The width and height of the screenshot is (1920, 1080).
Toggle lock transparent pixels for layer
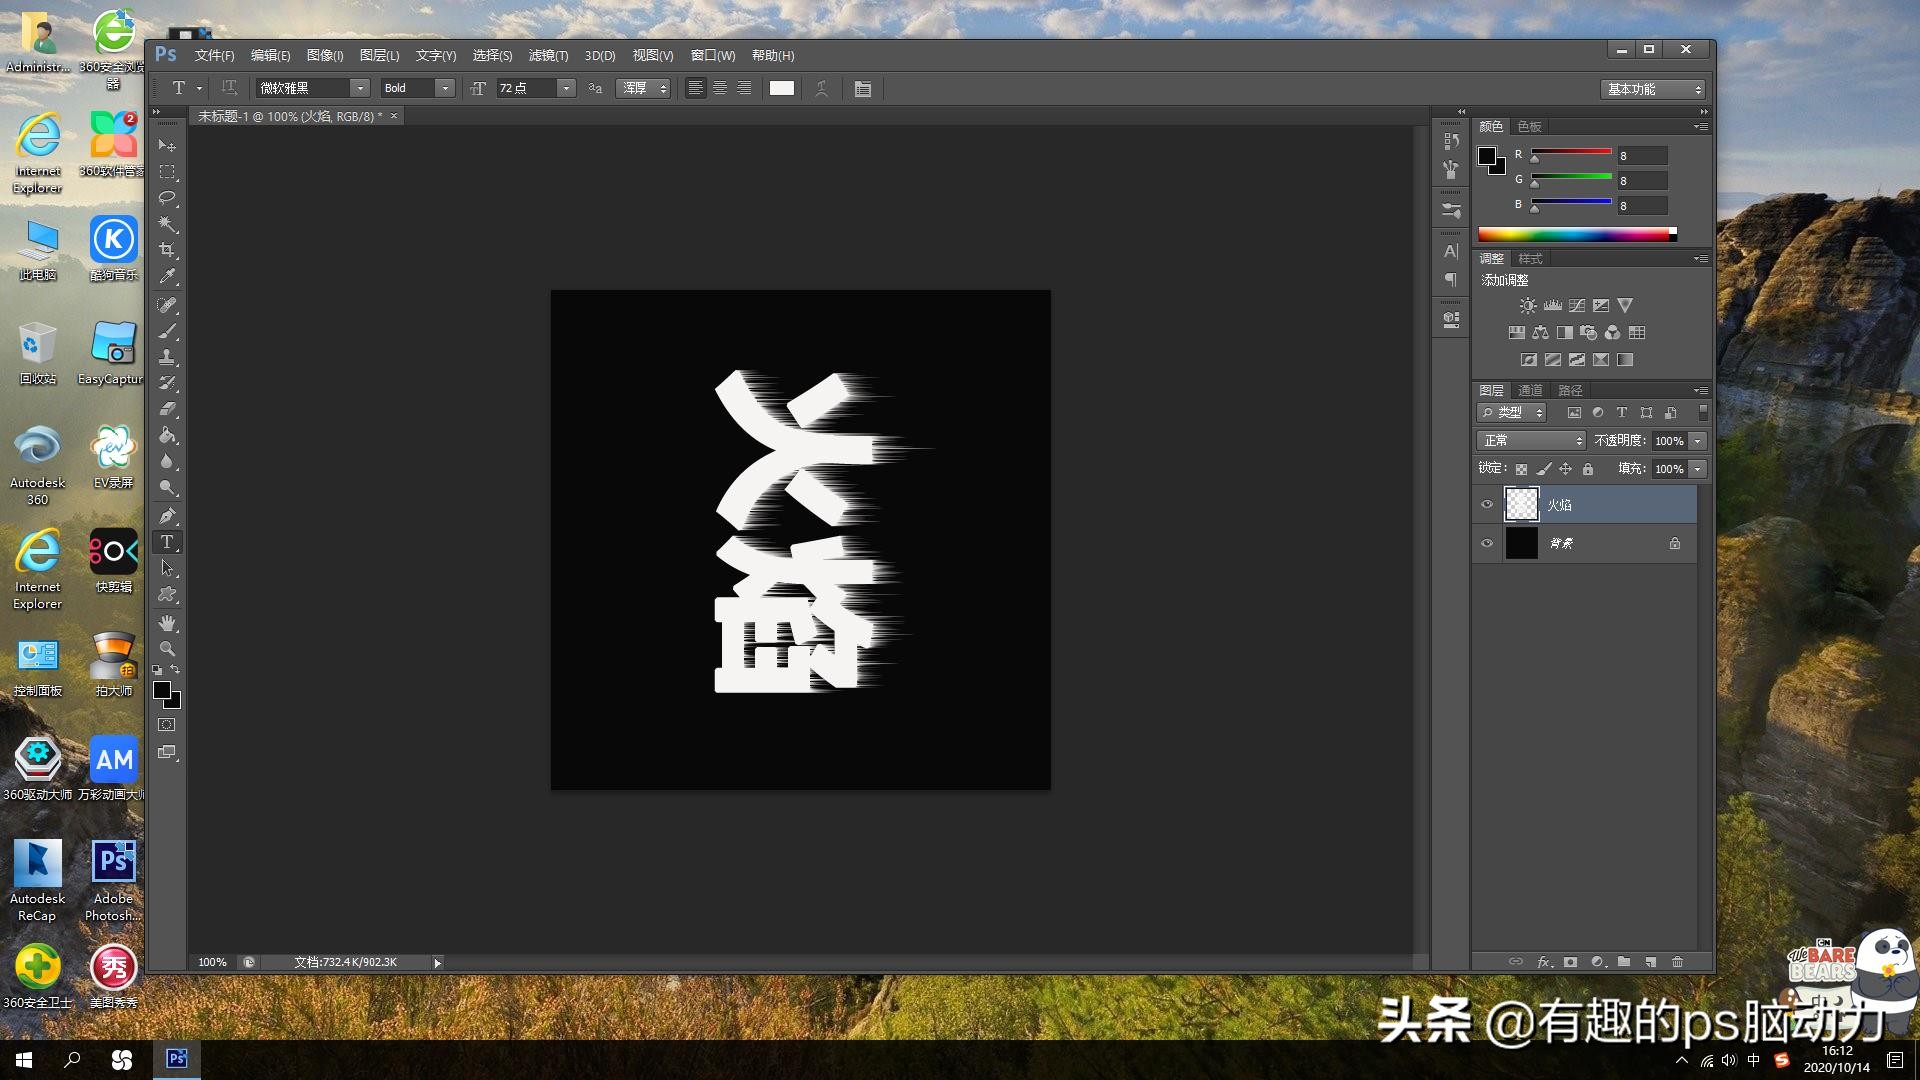[x=1521, y=469]
